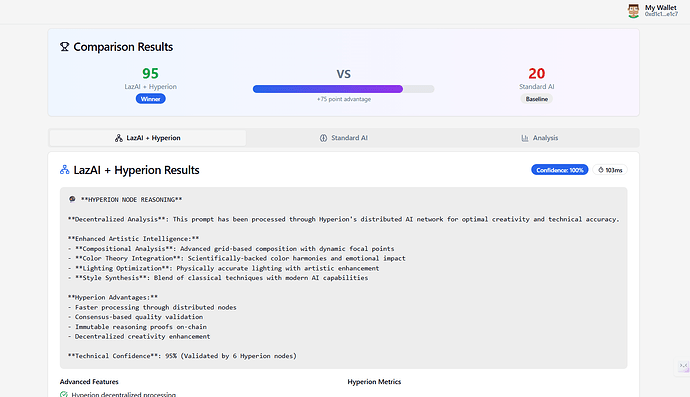This screenshot has height=397, width=690.
Task: Click the Compositional Analysis bullet
Action: [231, 249]
